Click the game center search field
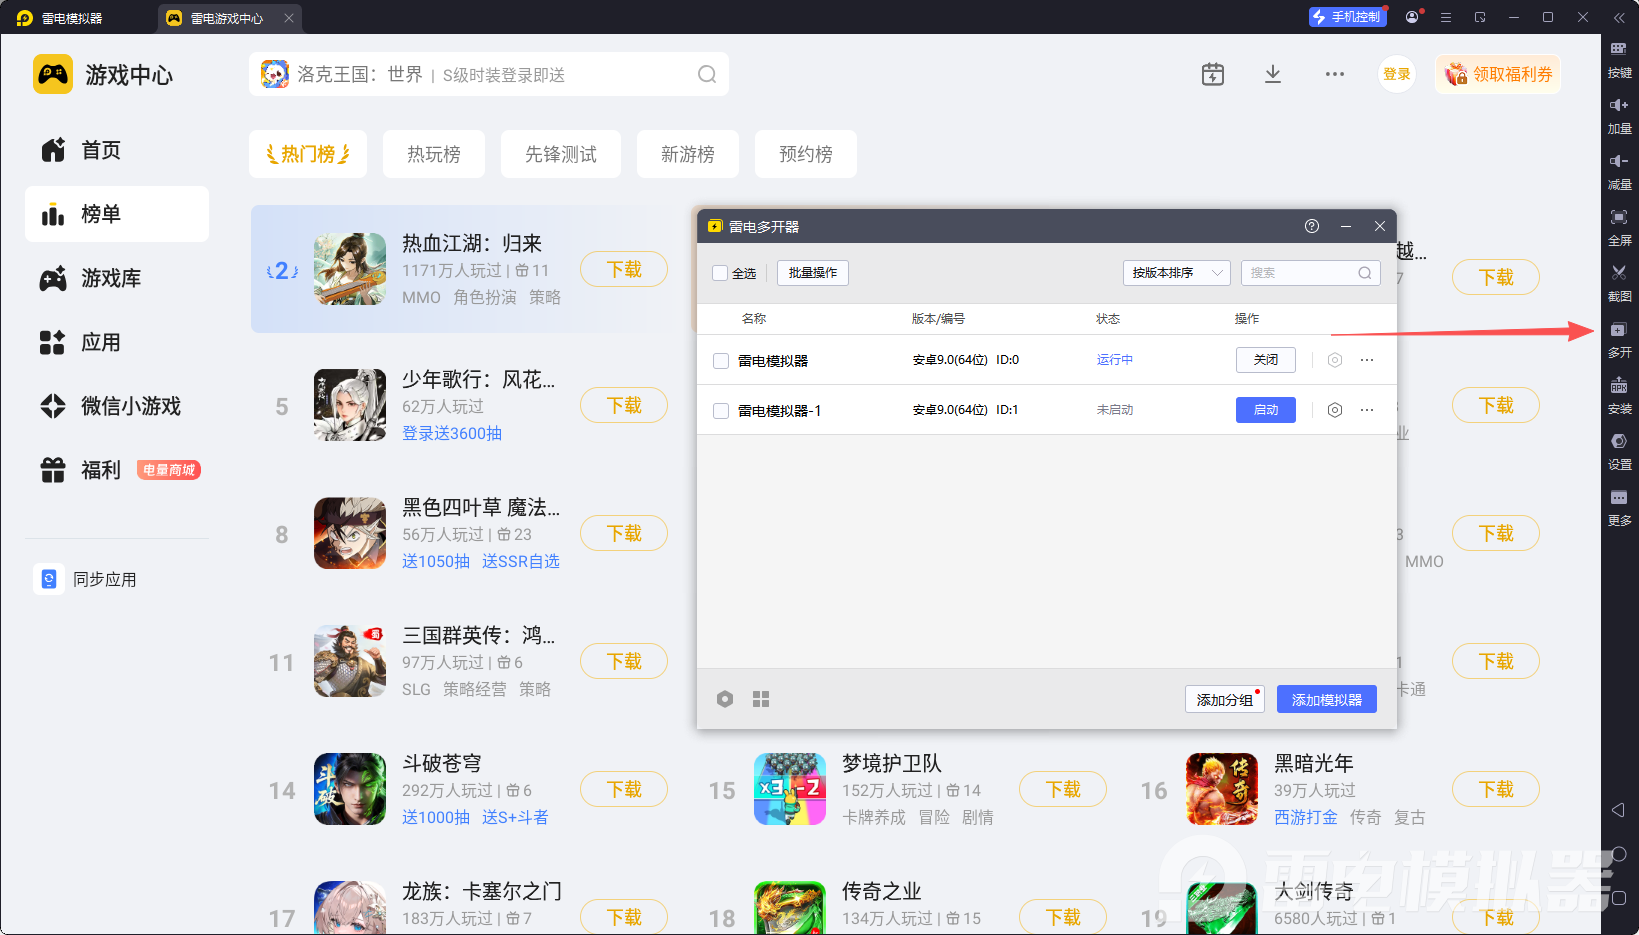The height and width of the screenshot is (935, 1639). pos(489,74)
